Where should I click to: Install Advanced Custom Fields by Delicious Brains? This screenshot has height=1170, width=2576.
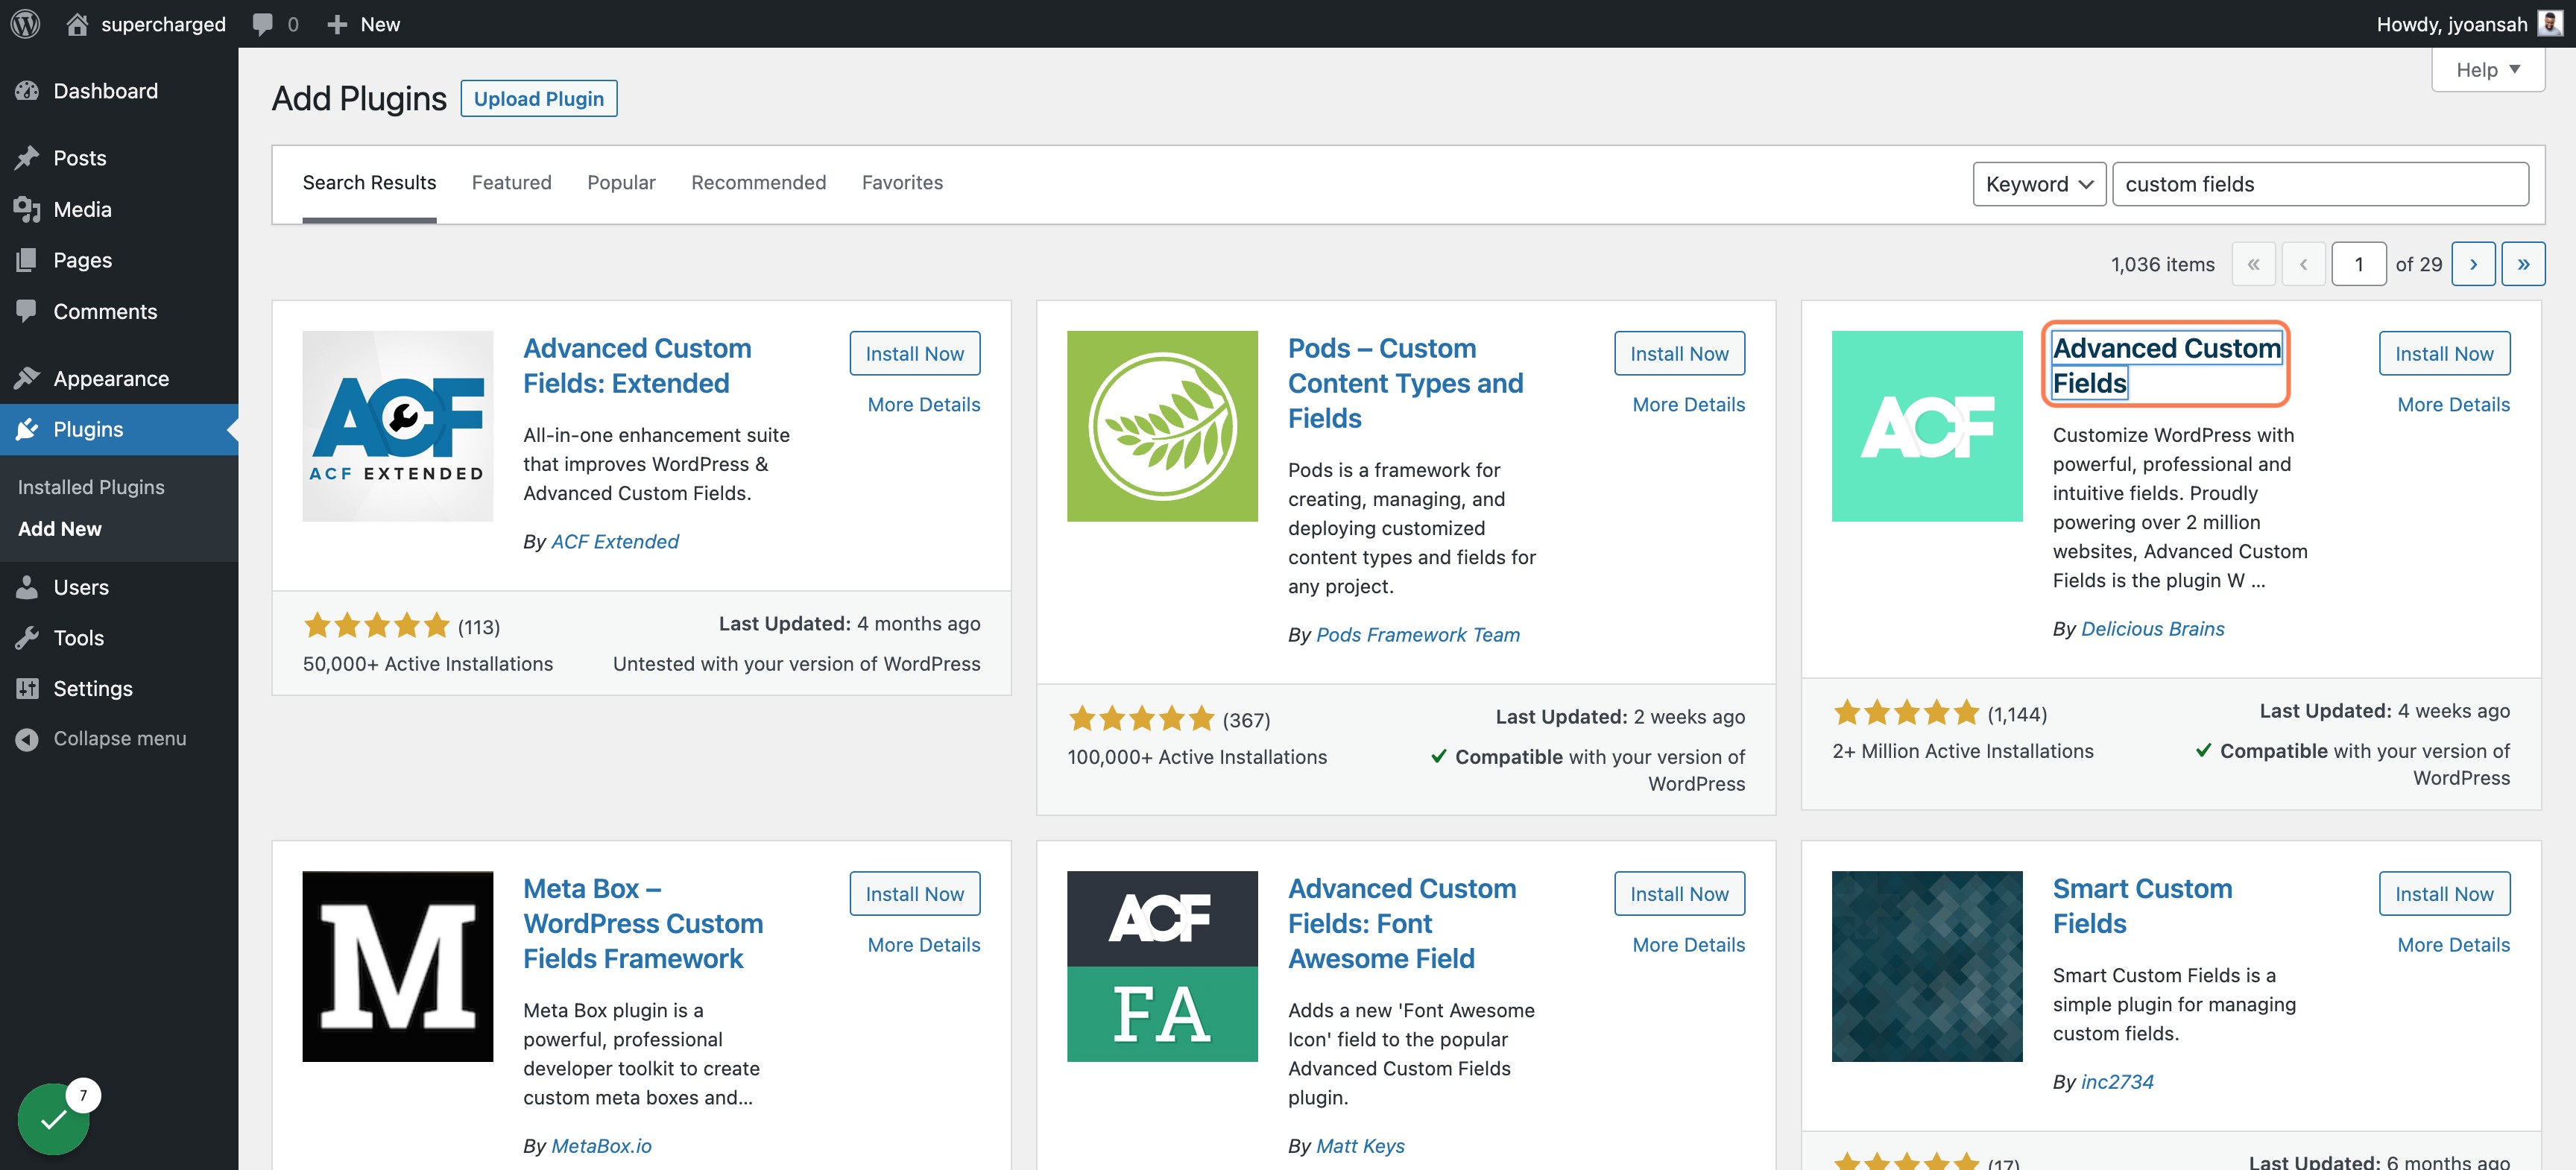coord(2444,353)
